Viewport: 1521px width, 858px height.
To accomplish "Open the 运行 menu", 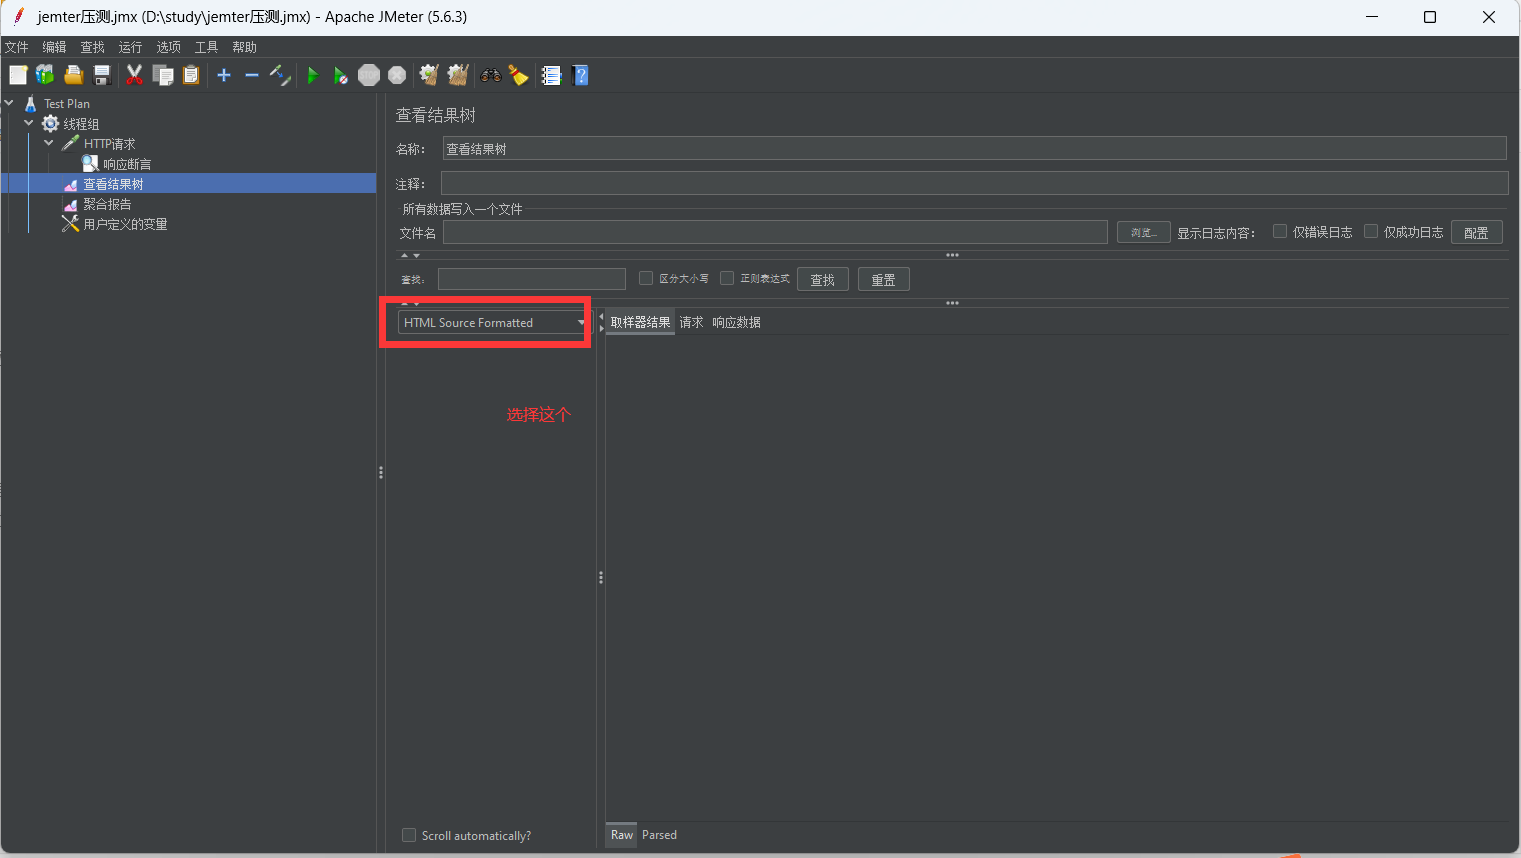I will [130, 47].
